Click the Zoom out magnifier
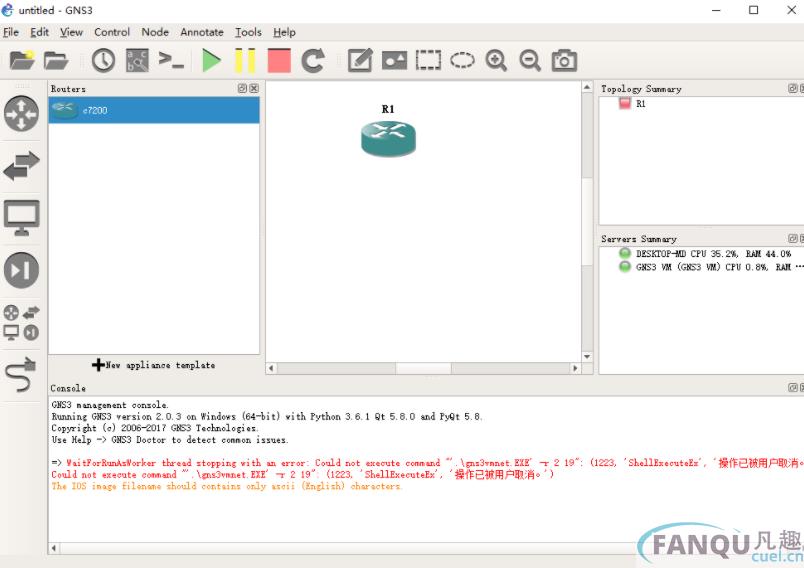 click(x=530, y=60)
